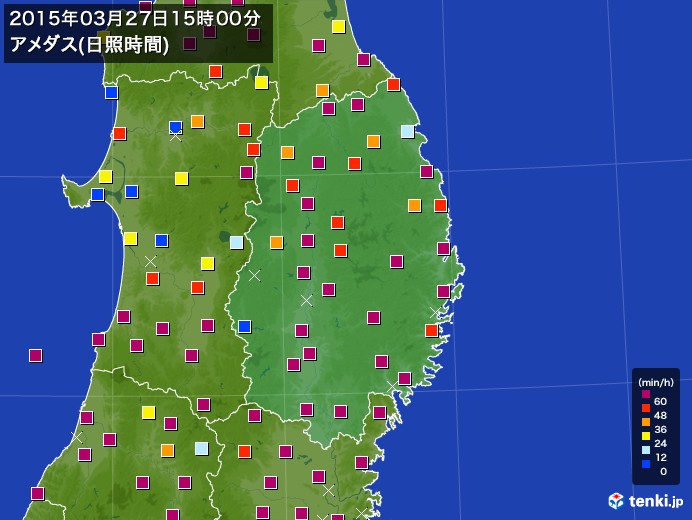Select the yellow 24 legend swatch

[x=646, y=436]
